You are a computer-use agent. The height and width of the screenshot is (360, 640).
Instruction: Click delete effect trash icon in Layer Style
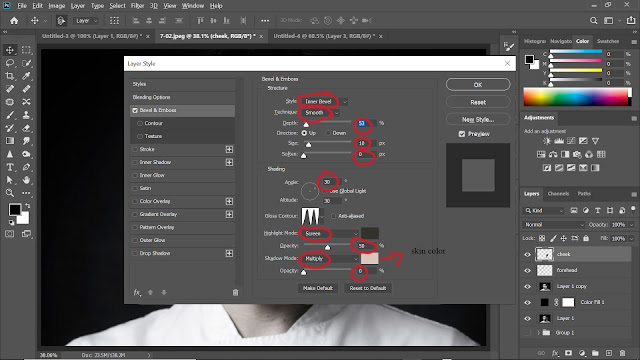[236, 292]
